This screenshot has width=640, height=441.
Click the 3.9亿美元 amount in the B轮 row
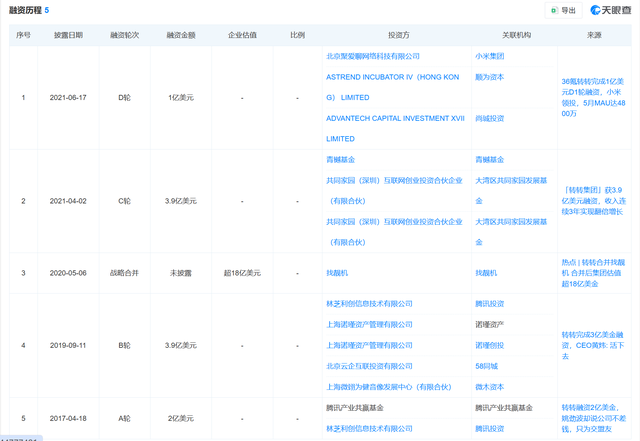pyautogui.click(x=181, y=345)
